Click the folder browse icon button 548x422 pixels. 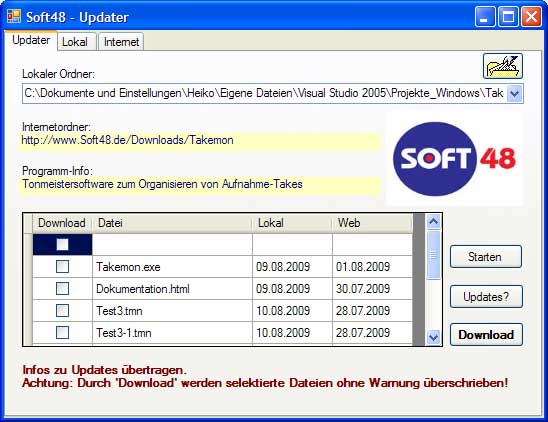tap(503, 66)
